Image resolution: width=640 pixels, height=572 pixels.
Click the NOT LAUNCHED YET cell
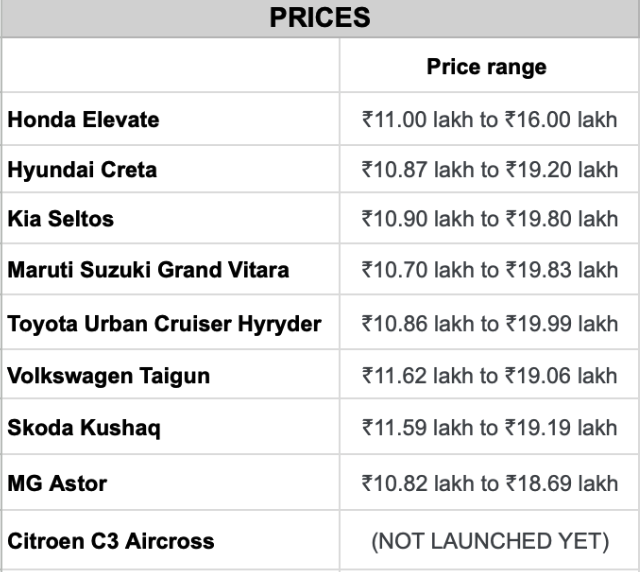point(489,541)
